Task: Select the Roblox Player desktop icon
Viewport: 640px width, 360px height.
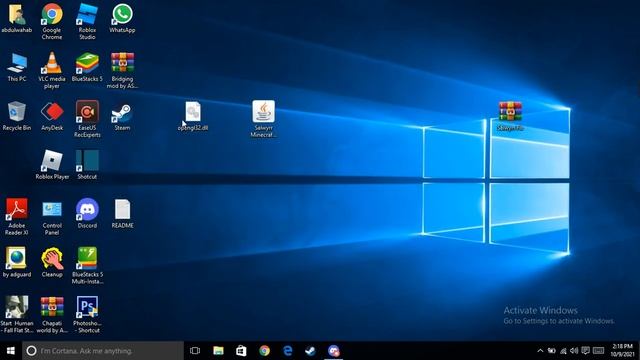Action: 52,161
